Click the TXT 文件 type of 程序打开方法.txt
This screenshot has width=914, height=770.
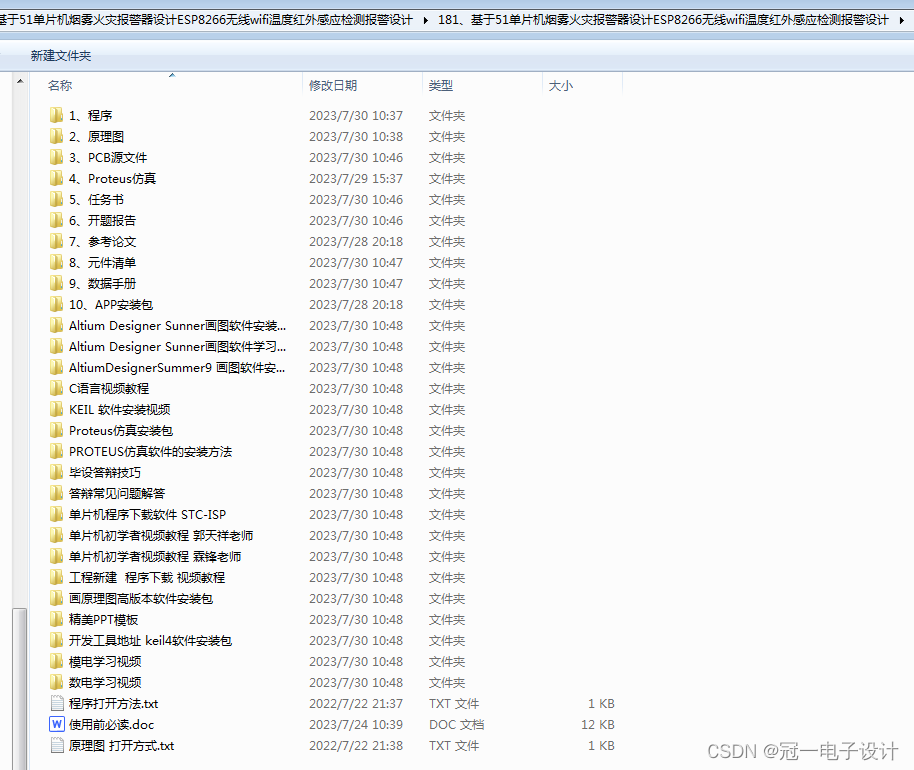tap(454, 704)
